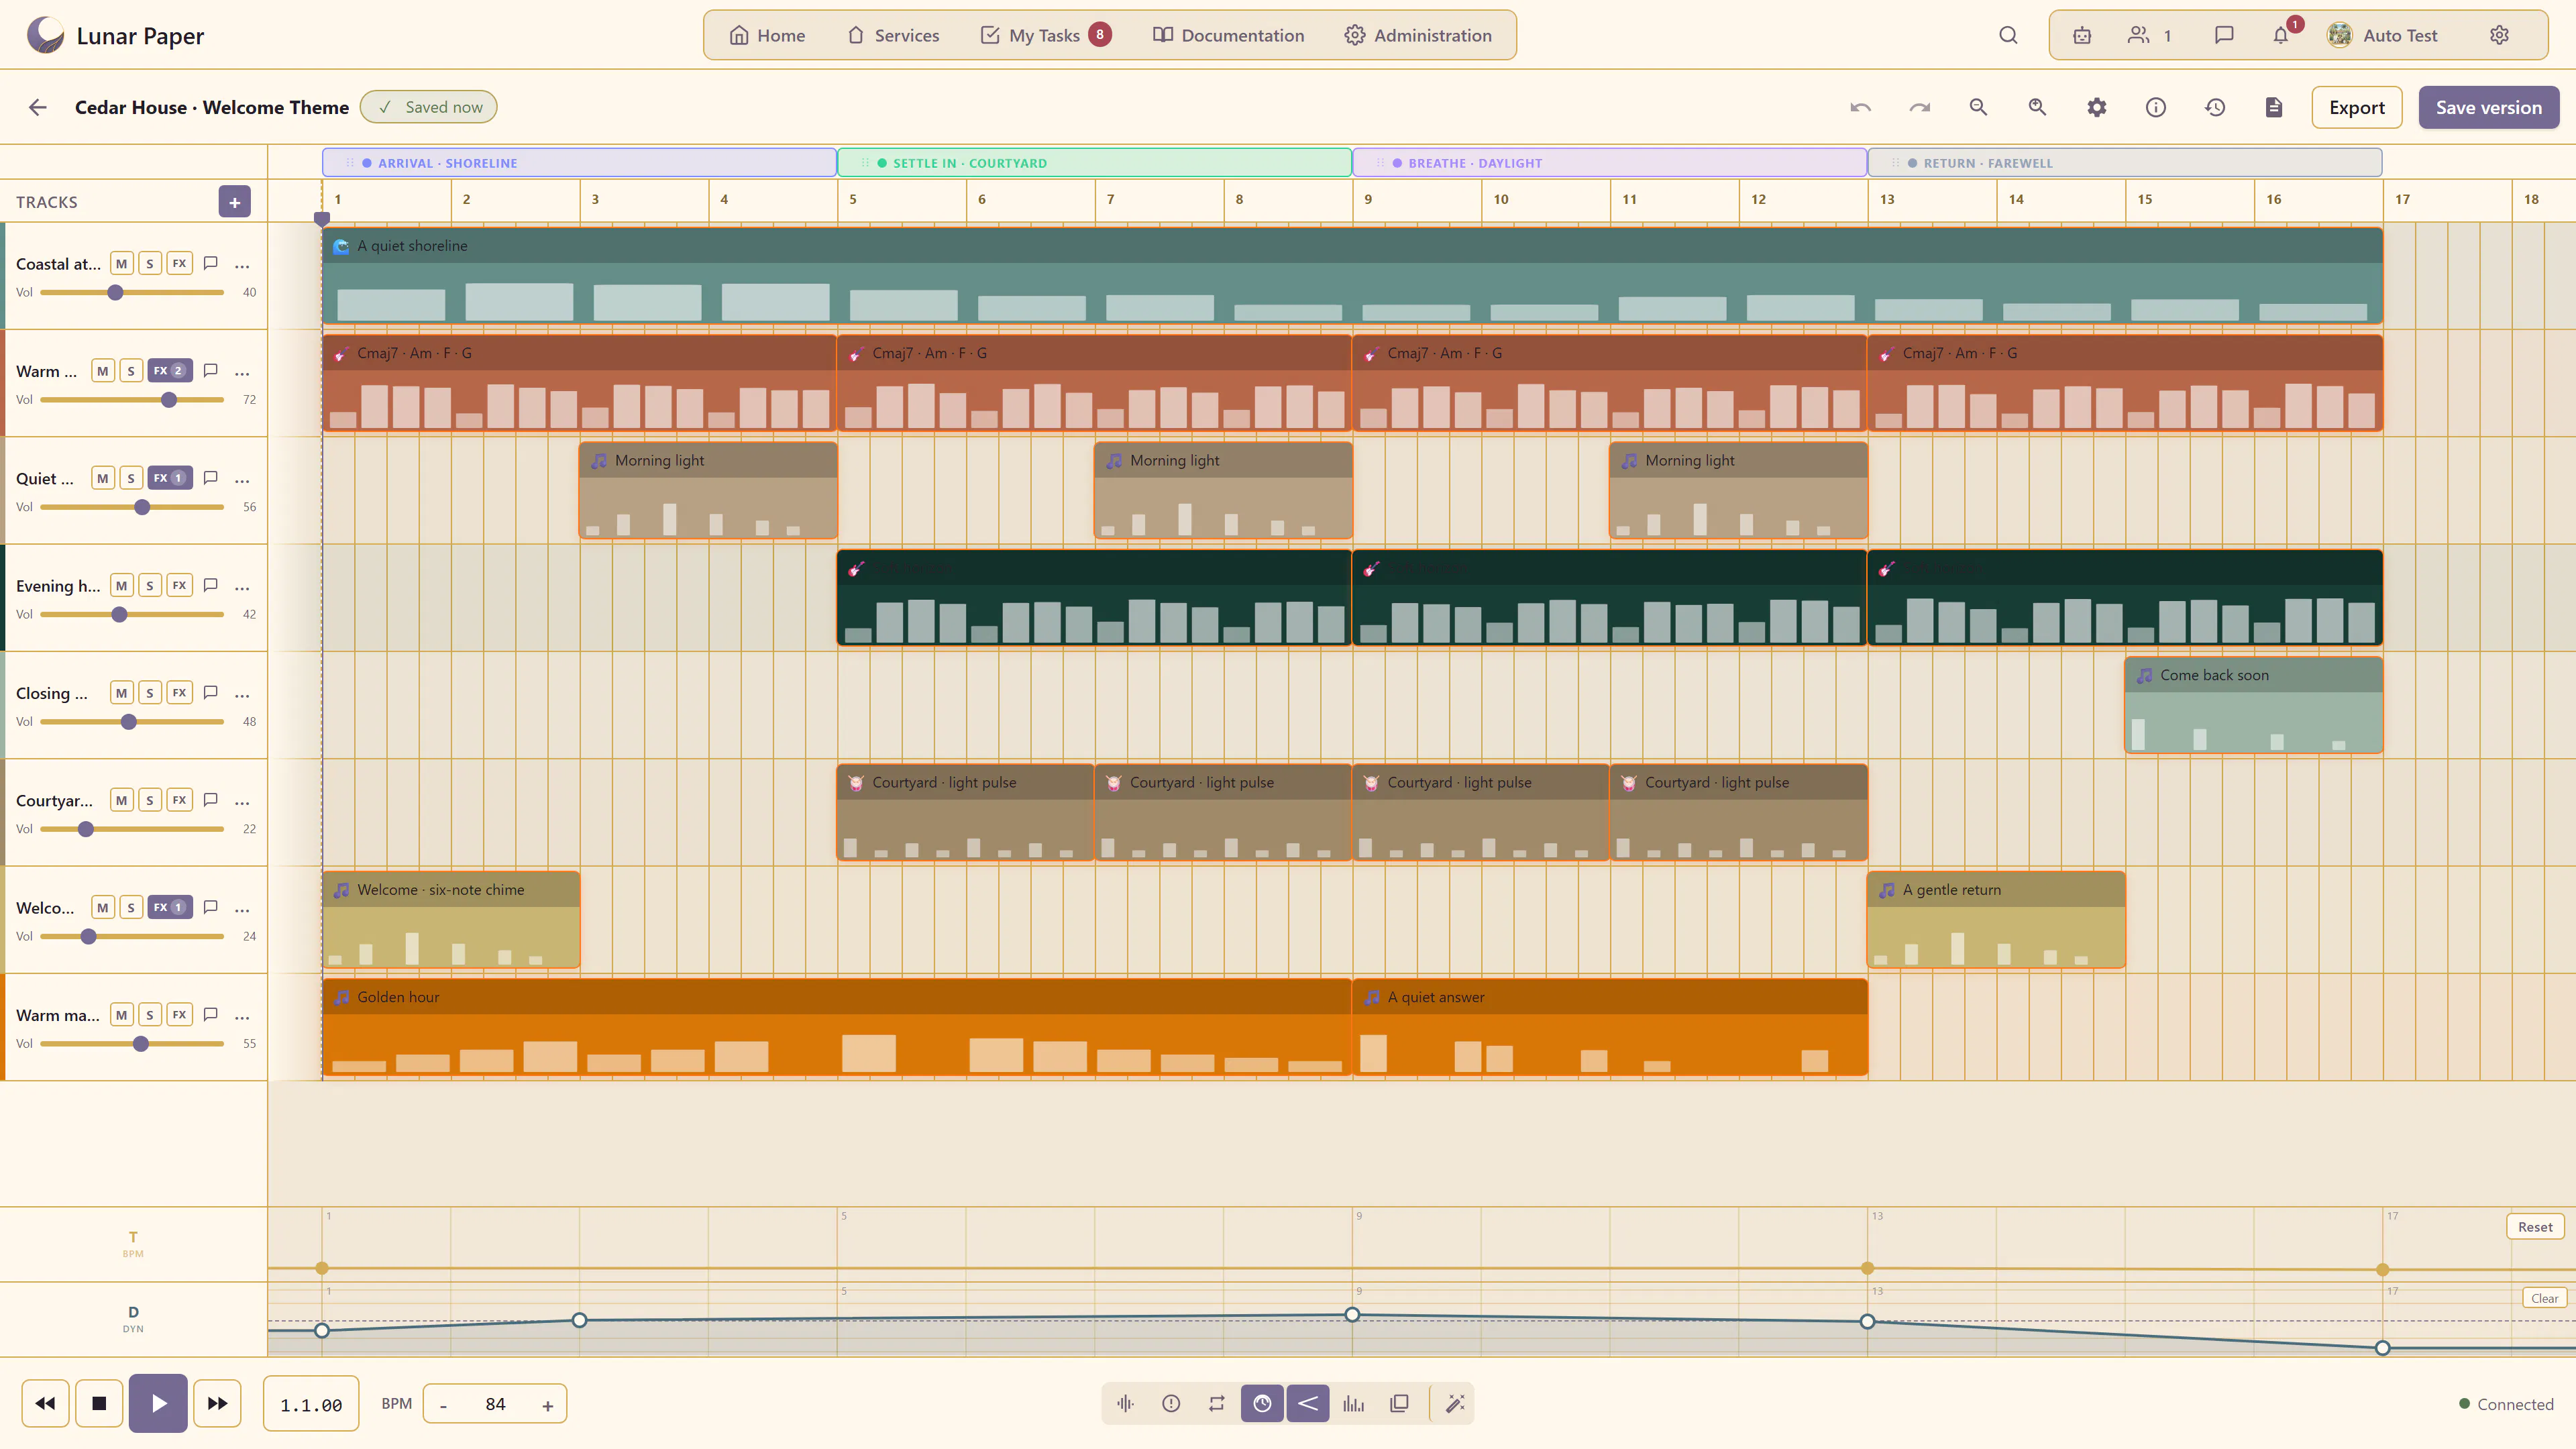The width and height of the screenshot is (2576, 1449).
Task: Open more options for Coastal at... track
Action: pyautogui.click(x=242, y=264)
